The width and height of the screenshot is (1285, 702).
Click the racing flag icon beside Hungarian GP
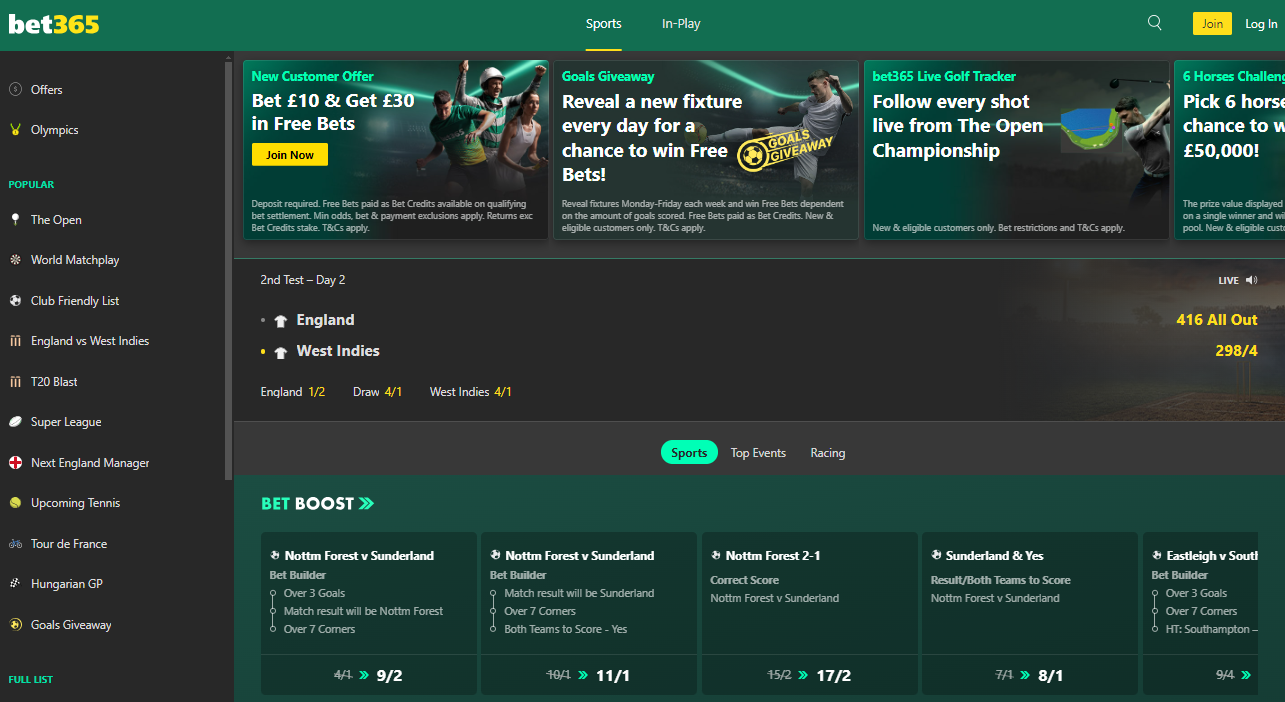point(15,584)
